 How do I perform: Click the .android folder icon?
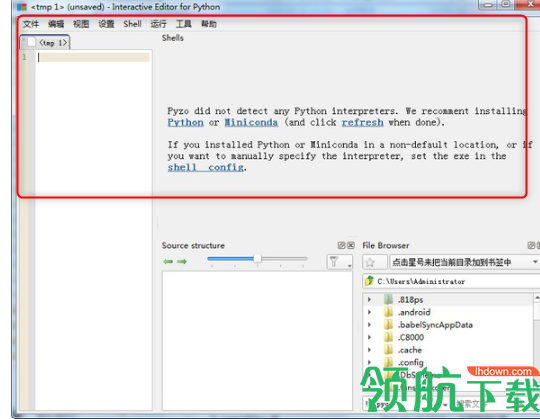(388, 312)
